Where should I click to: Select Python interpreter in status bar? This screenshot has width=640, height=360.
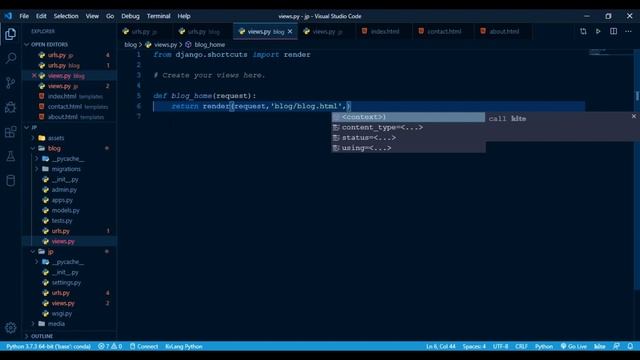(x=48, y=347)
